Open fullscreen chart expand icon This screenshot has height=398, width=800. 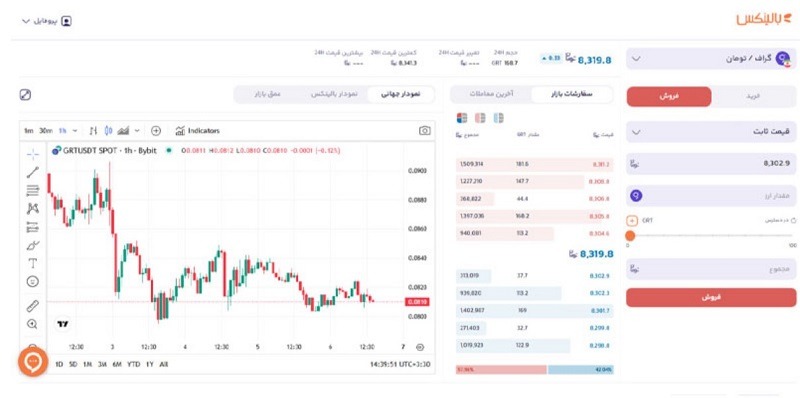point(26,94)
